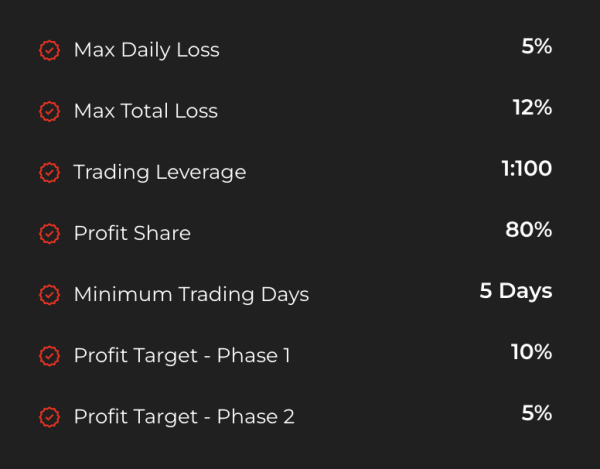Click the check badge for Profit Target Phase 2
The image size is (600, 469).
(x=49, y=417)
